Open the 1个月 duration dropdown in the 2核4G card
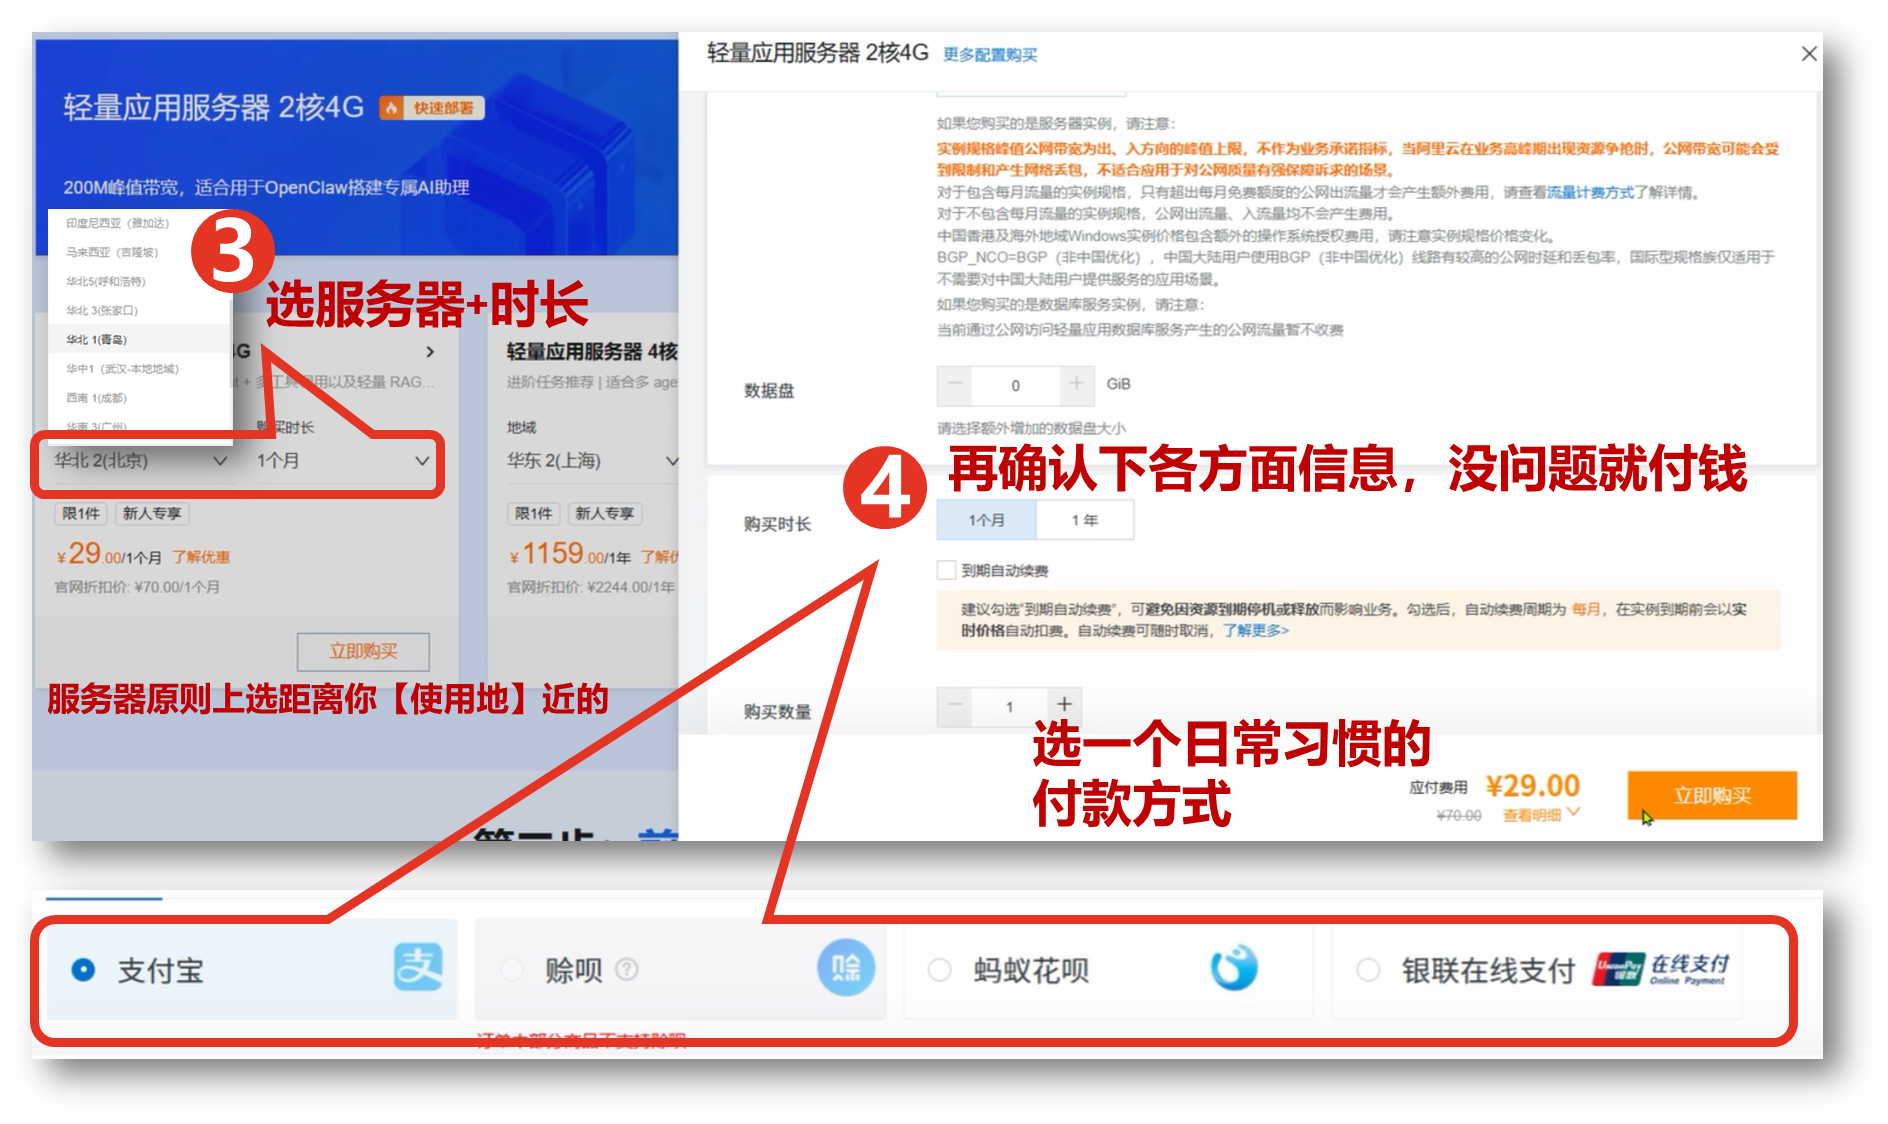Screen dimensions: 1888x1124 pyautogui.click(x=342, y=461)
